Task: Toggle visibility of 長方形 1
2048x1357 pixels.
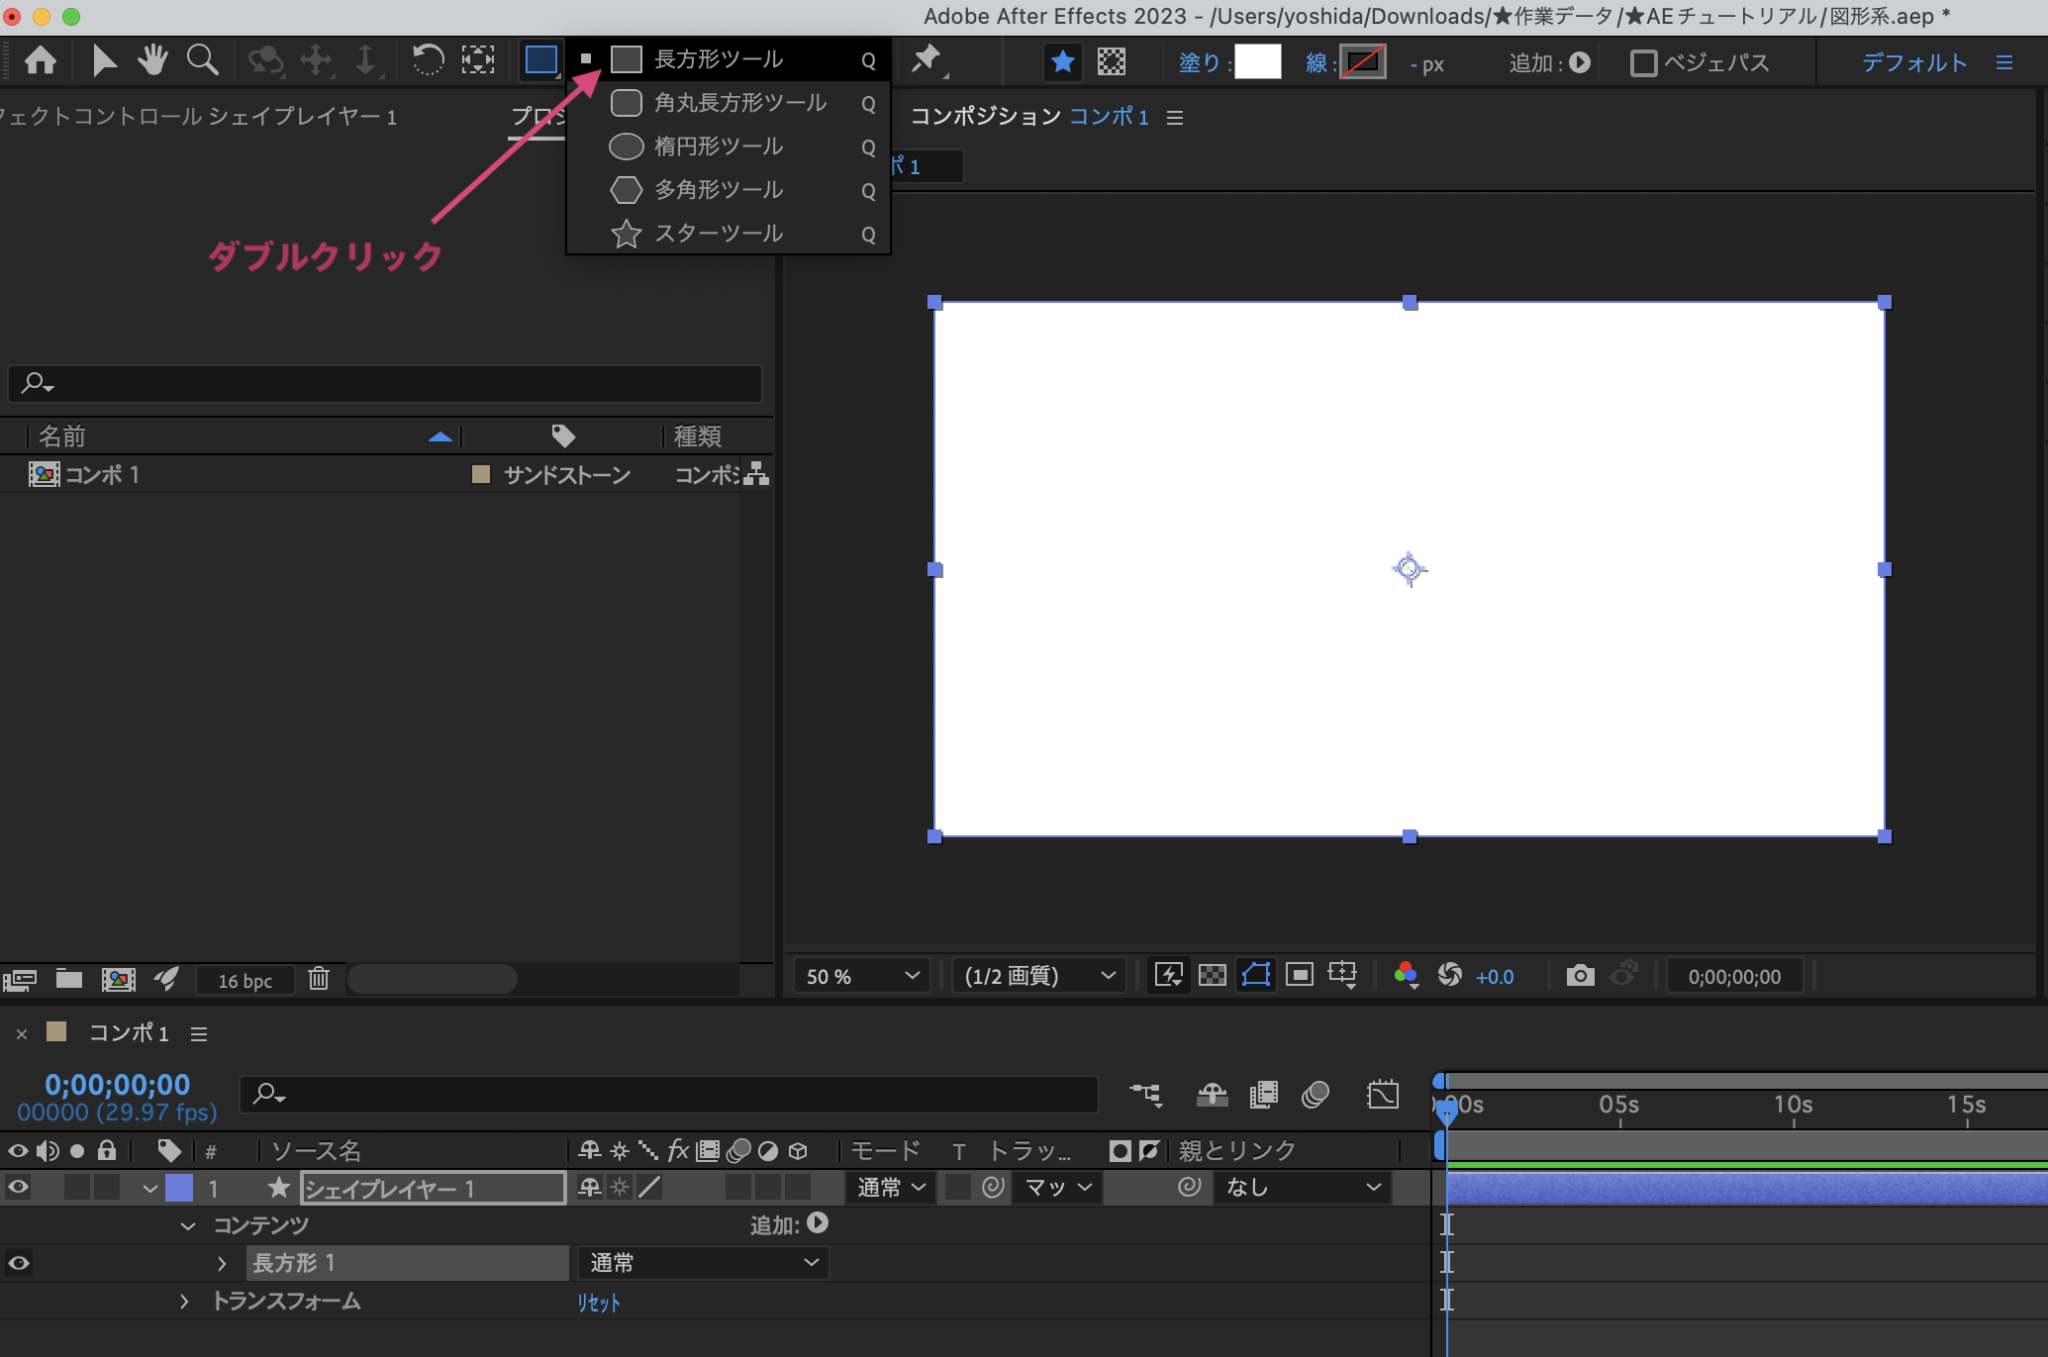Action: 18,1263
